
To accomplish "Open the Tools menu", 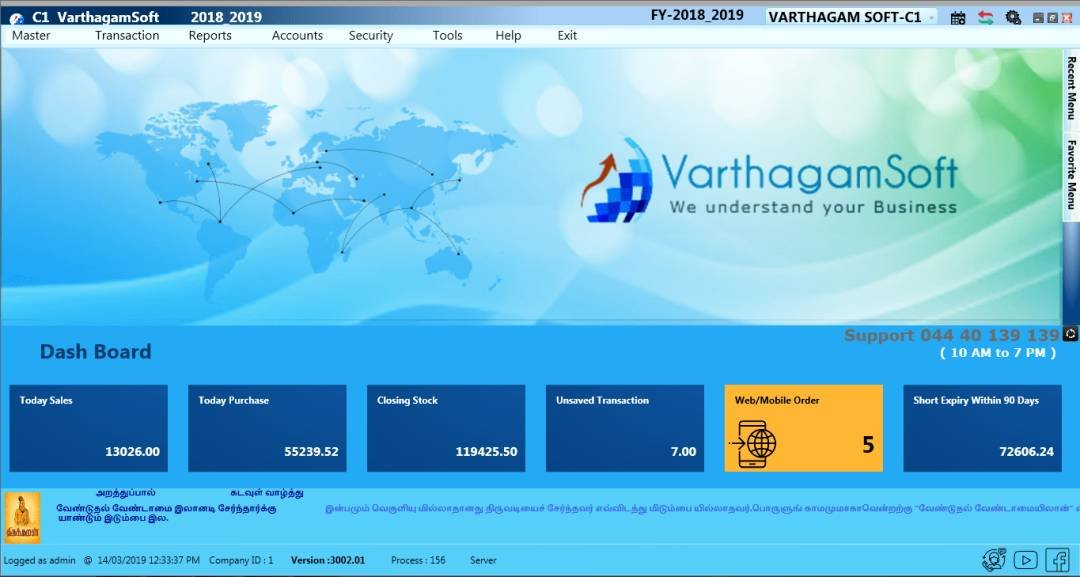I will (x=447, y=35).
